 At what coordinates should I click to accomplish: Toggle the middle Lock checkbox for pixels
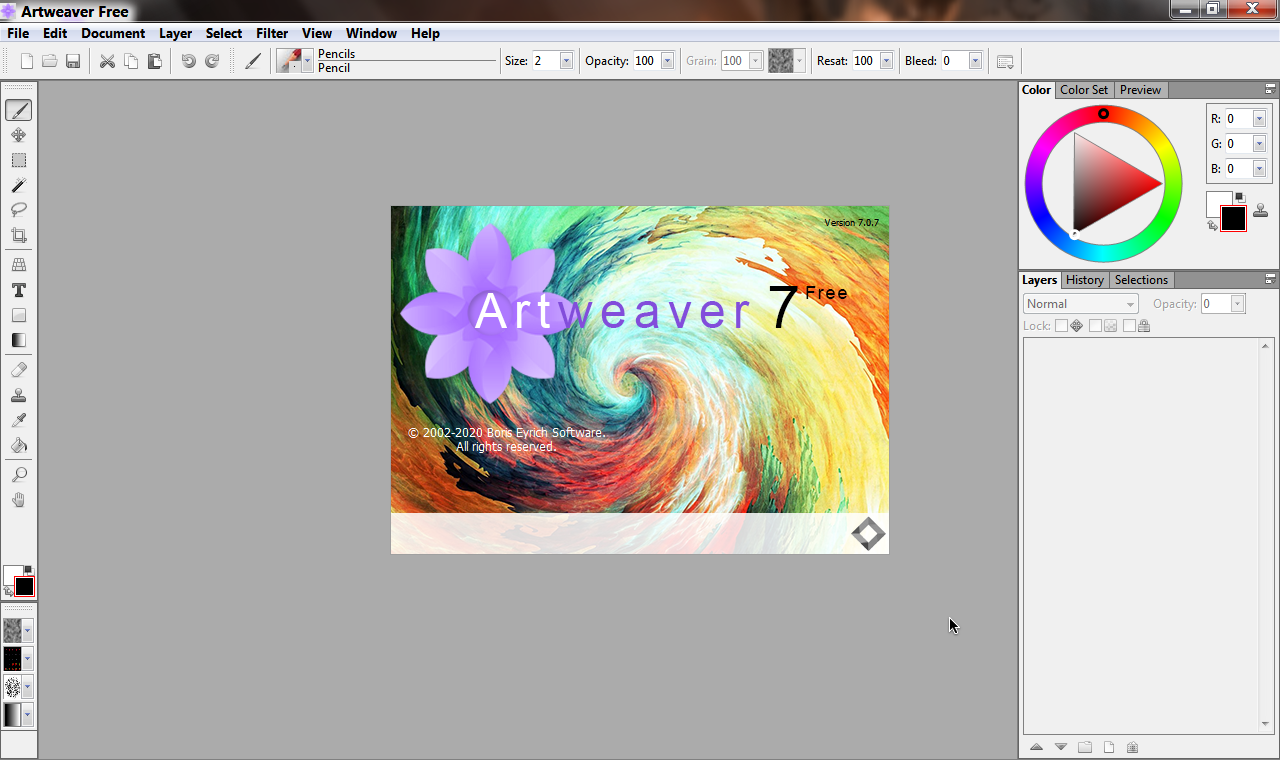click(1095, 326)
